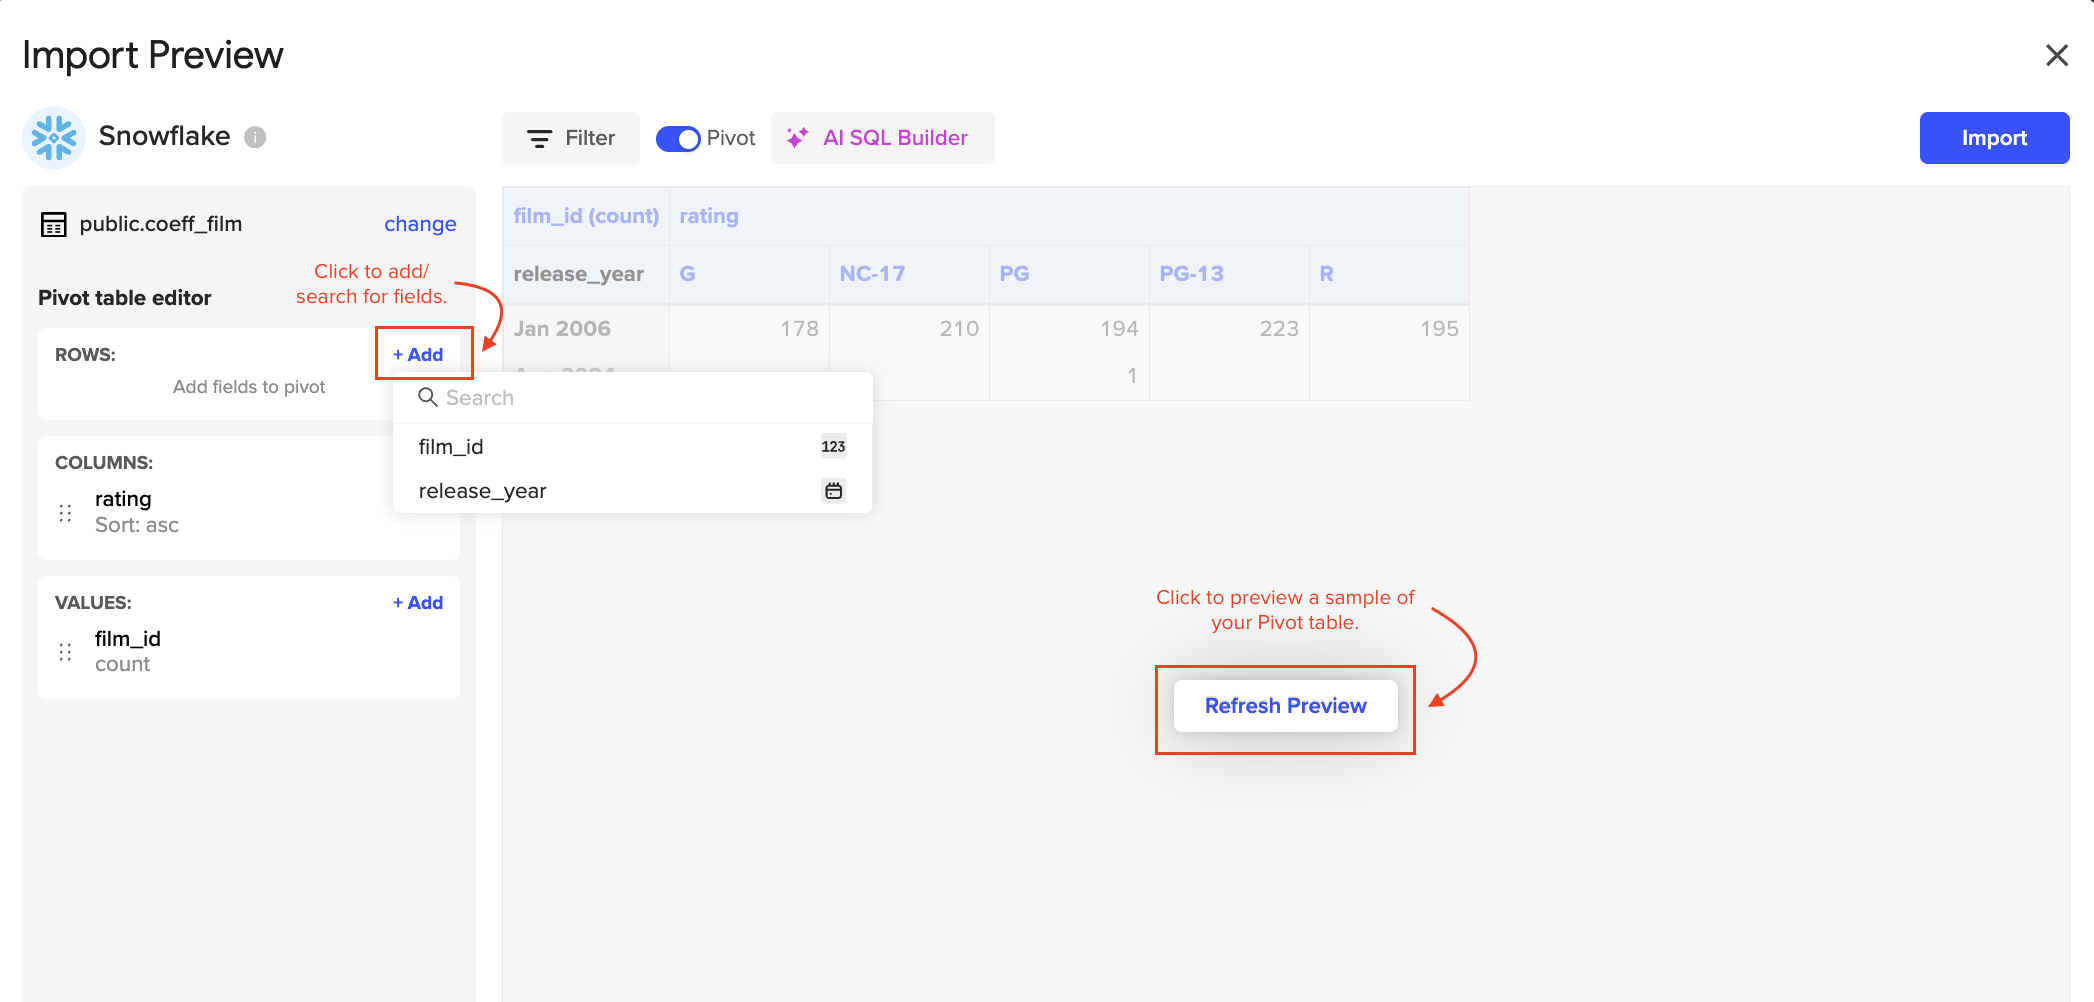Select film_id from the field list
Image resolution: width=2094 pixels, height=1002 pixels.
tap(632, 447)
